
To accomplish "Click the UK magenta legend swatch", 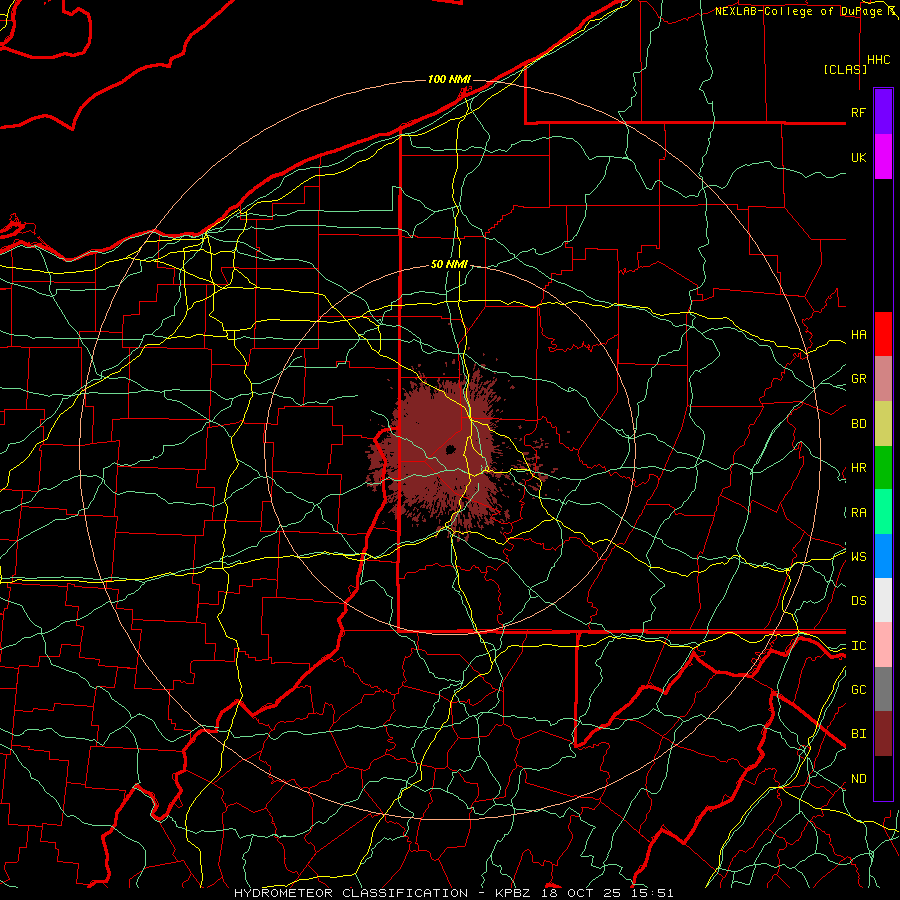I will [x=883, y=157].
